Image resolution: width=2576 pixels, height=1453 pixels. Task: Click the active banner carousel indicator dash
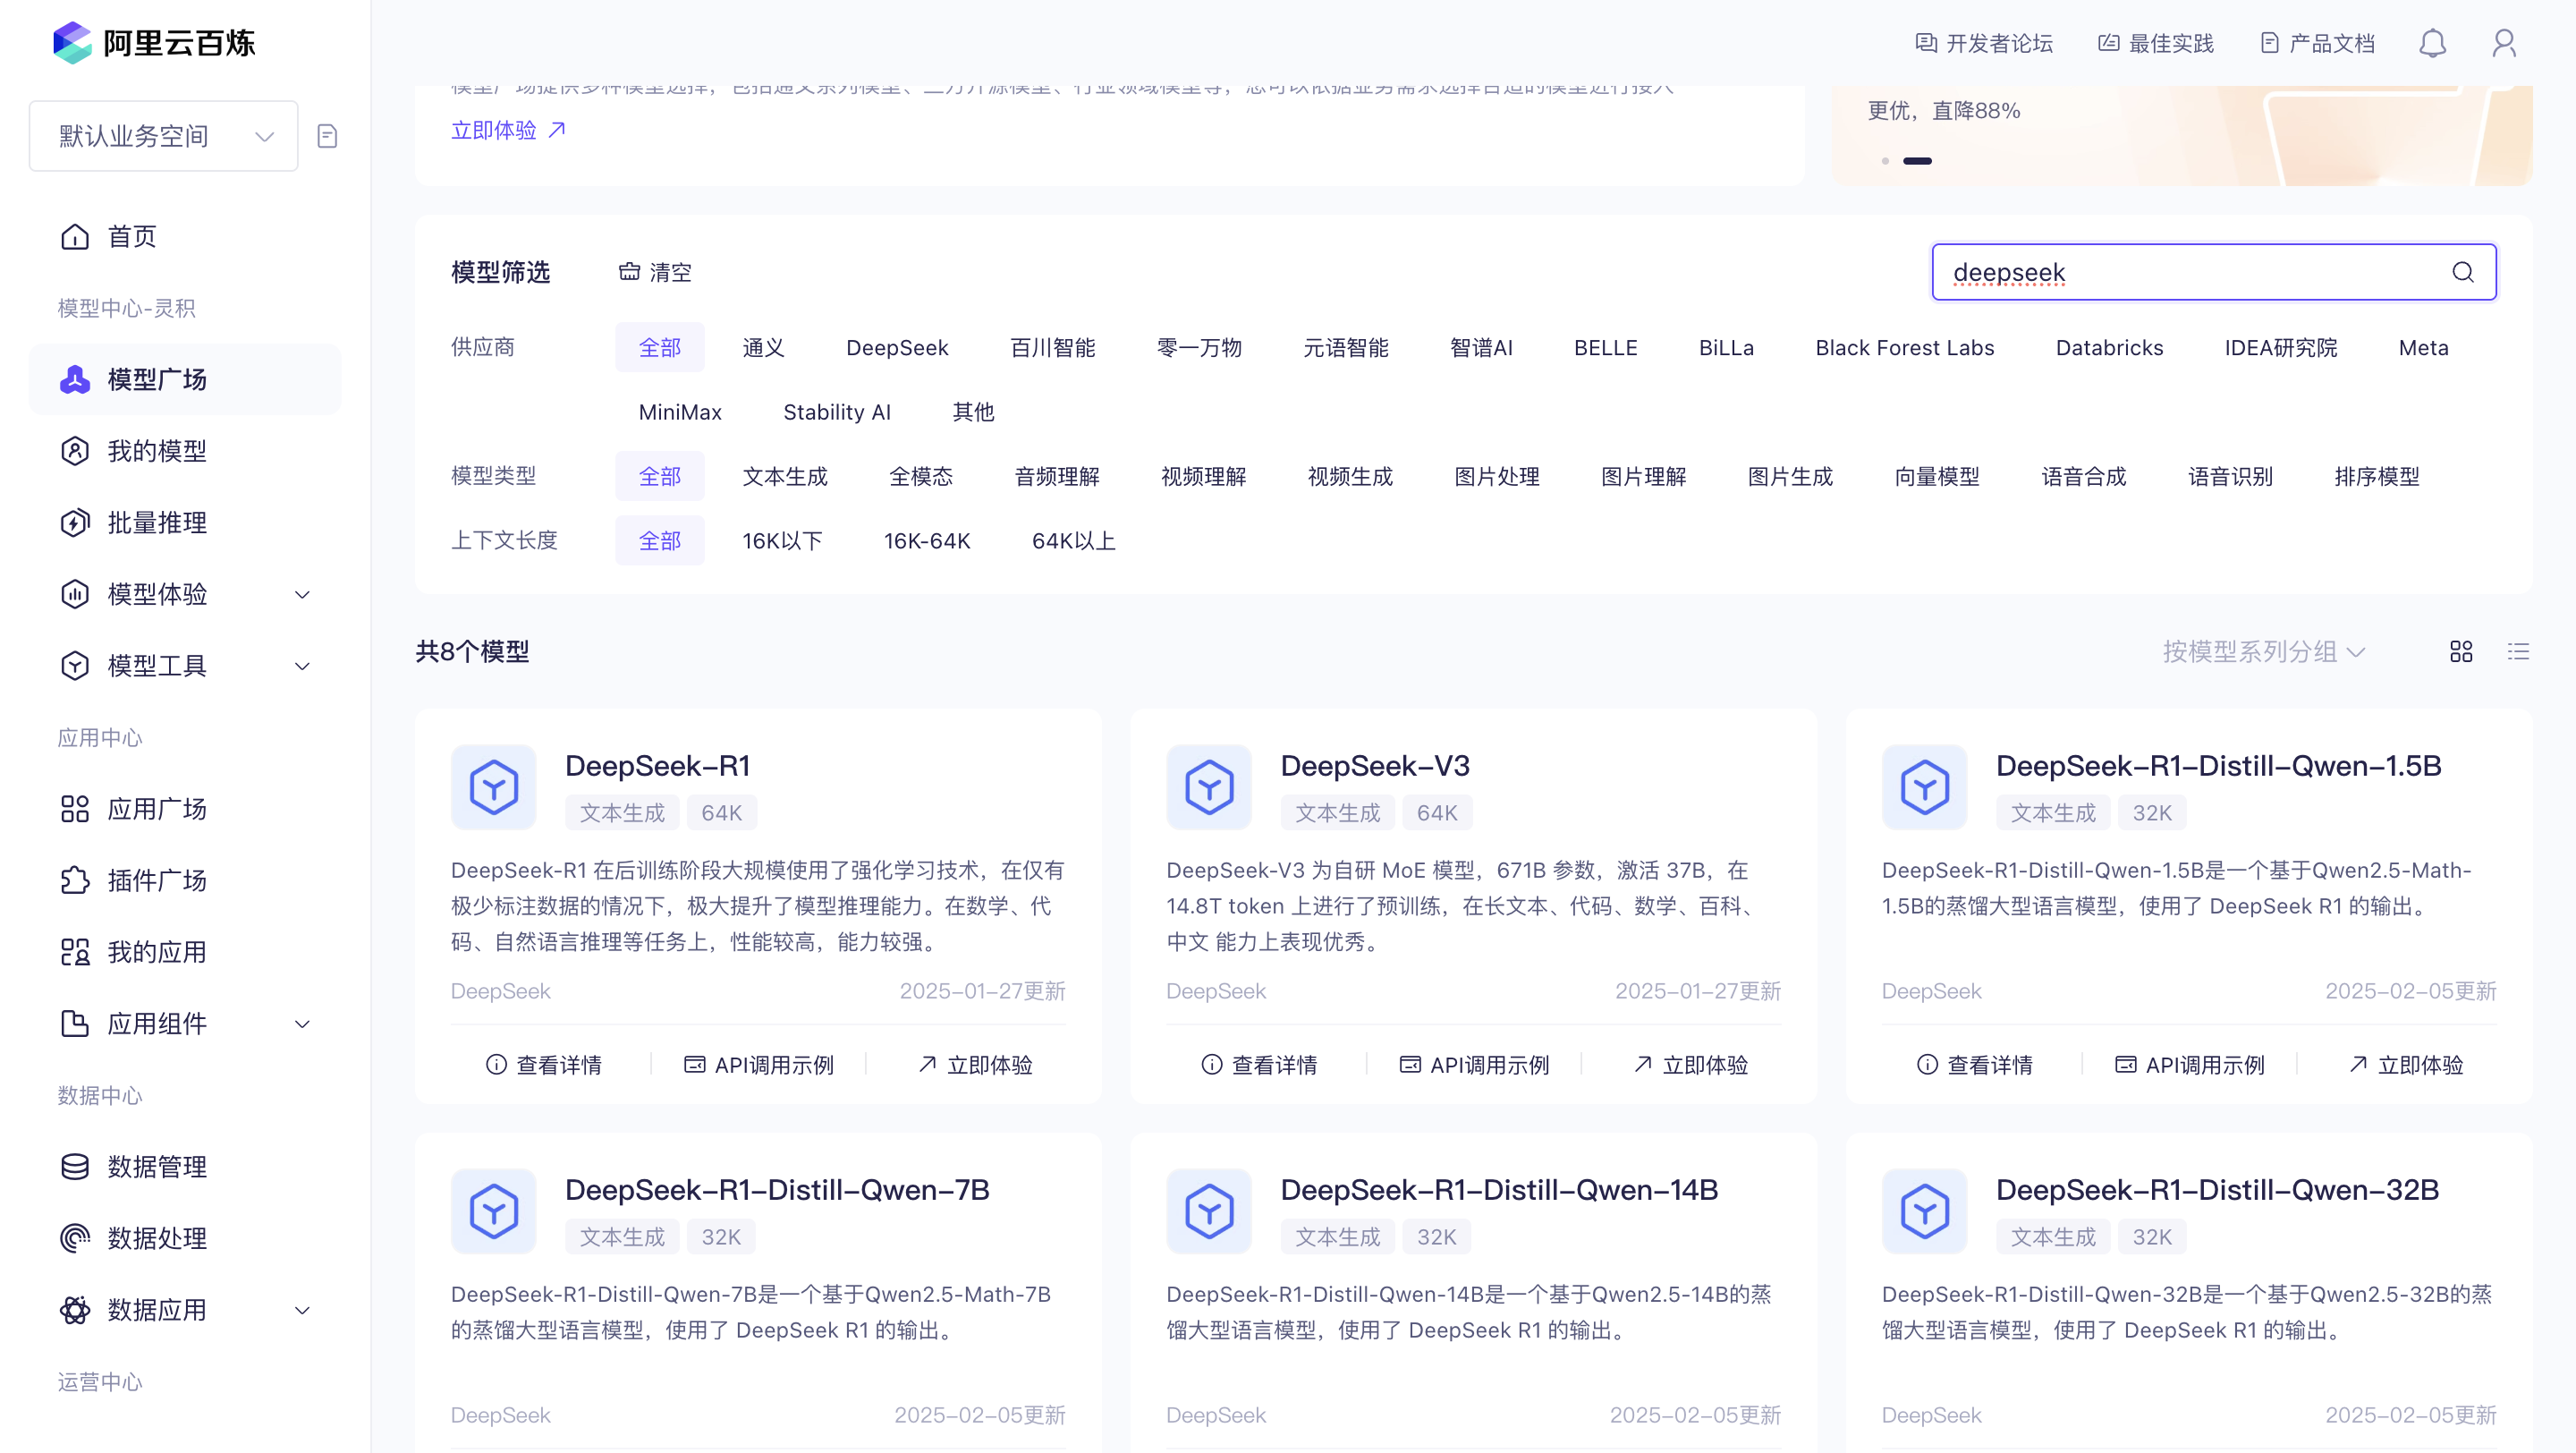(1917, 161)
